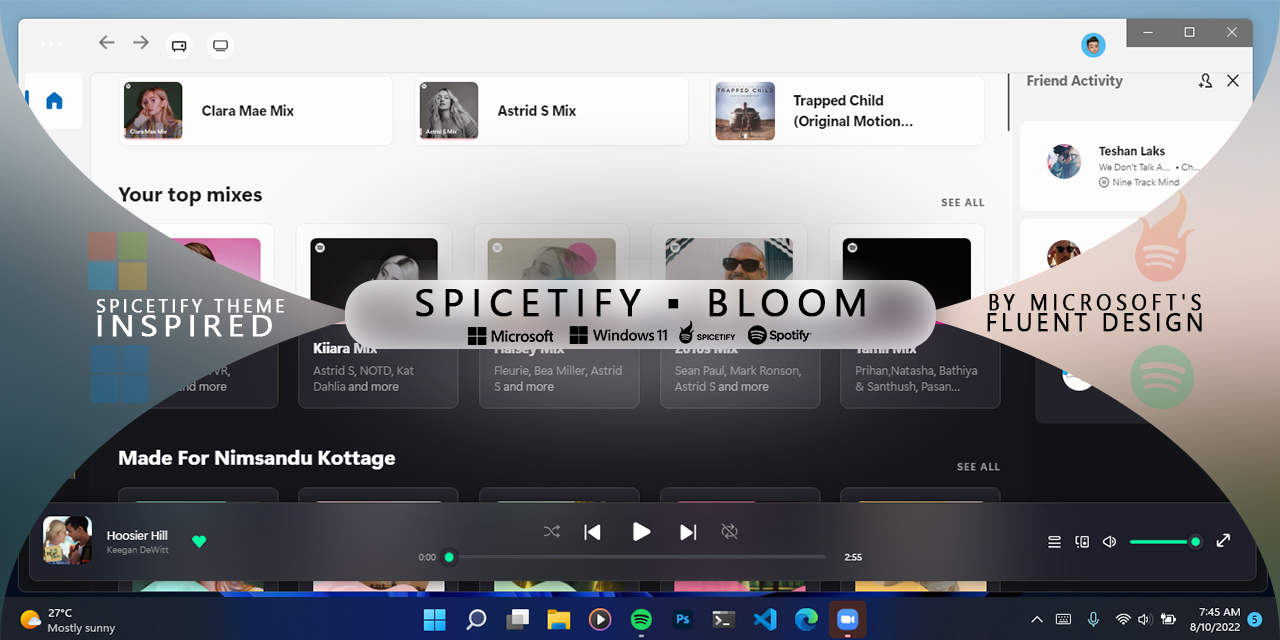Open Windows taskbar search
Image resolution: width=1280 pixels, height=640 pixels.
476,620
